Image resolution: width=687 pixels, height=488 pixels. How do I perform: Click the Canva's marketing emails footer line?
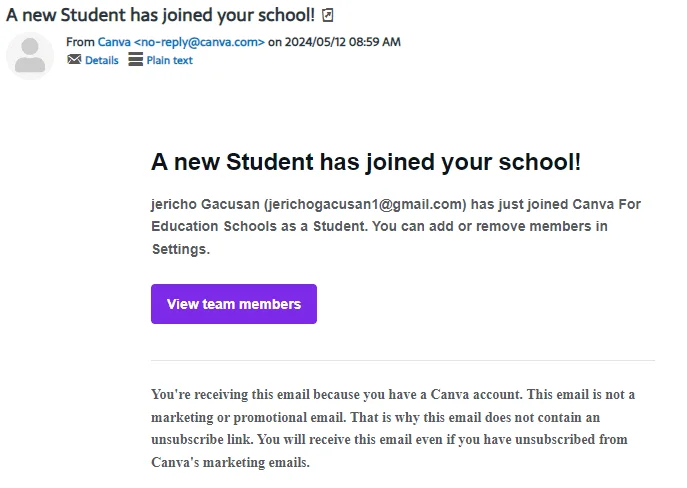click(x=230, y=463)
